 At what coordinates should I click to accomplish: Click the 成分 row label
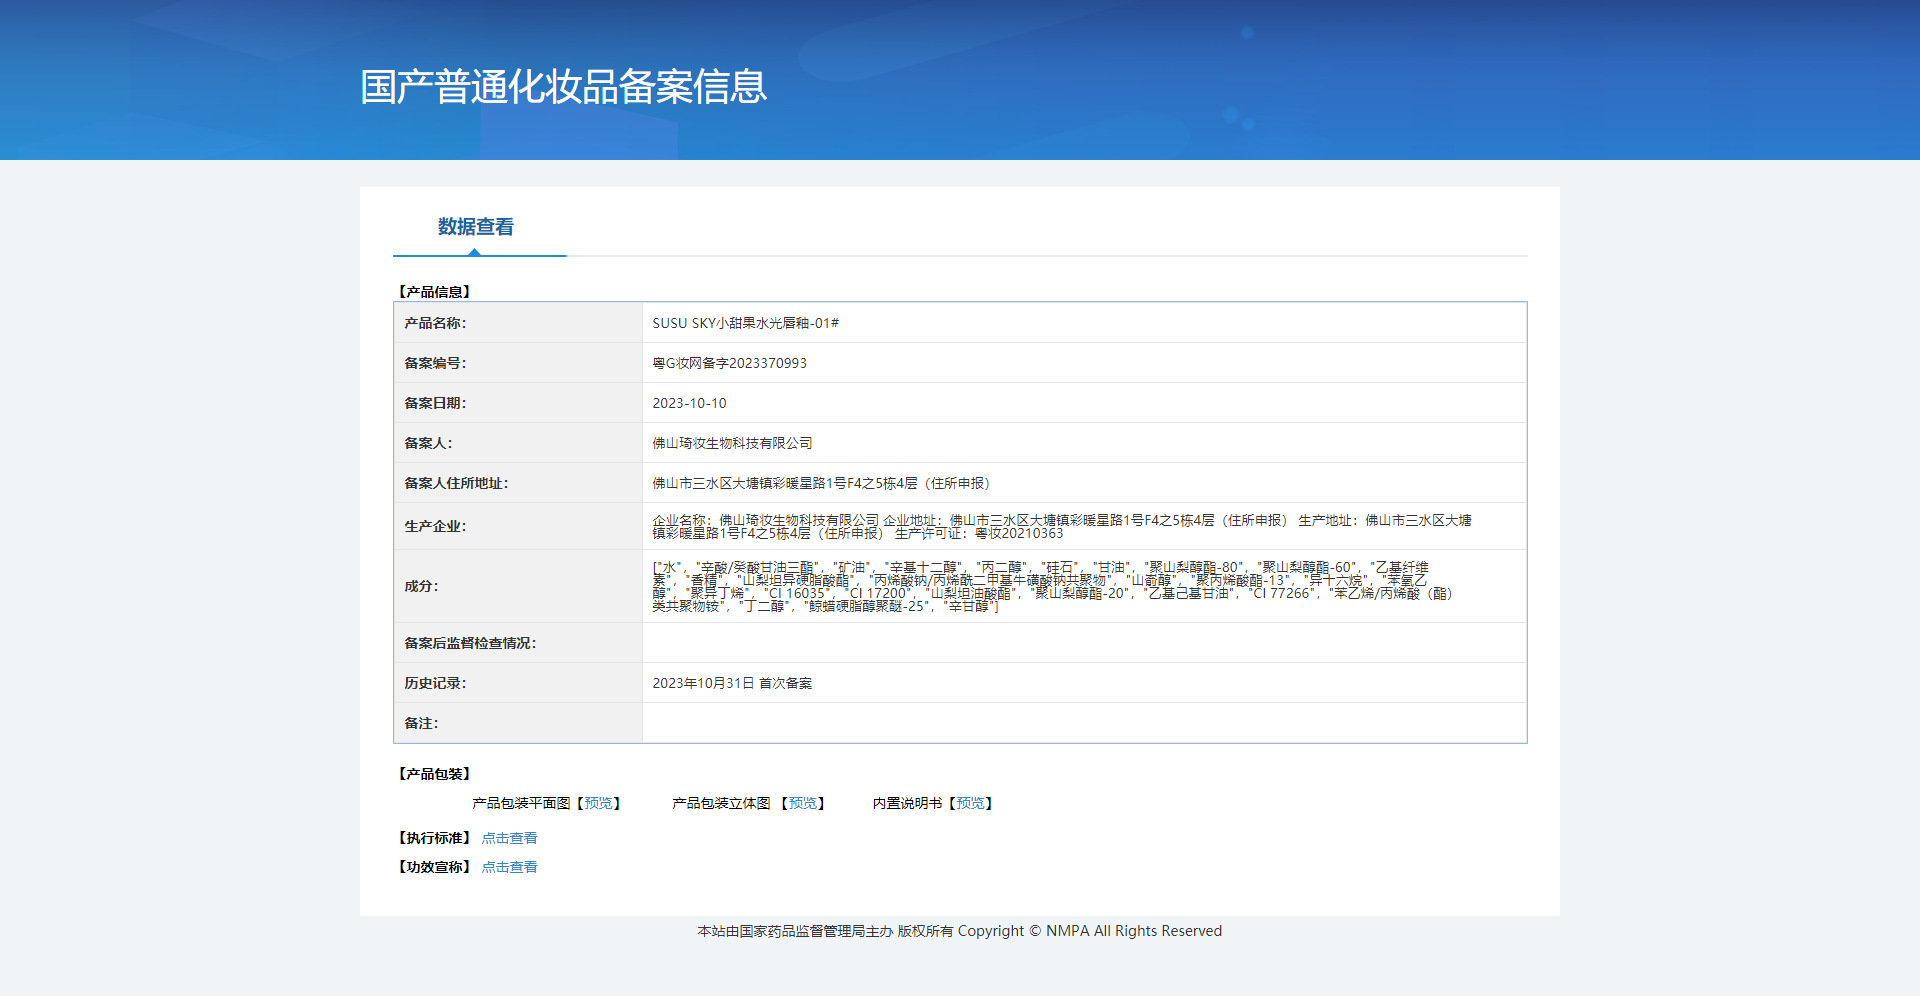click(x=421, y=586)
